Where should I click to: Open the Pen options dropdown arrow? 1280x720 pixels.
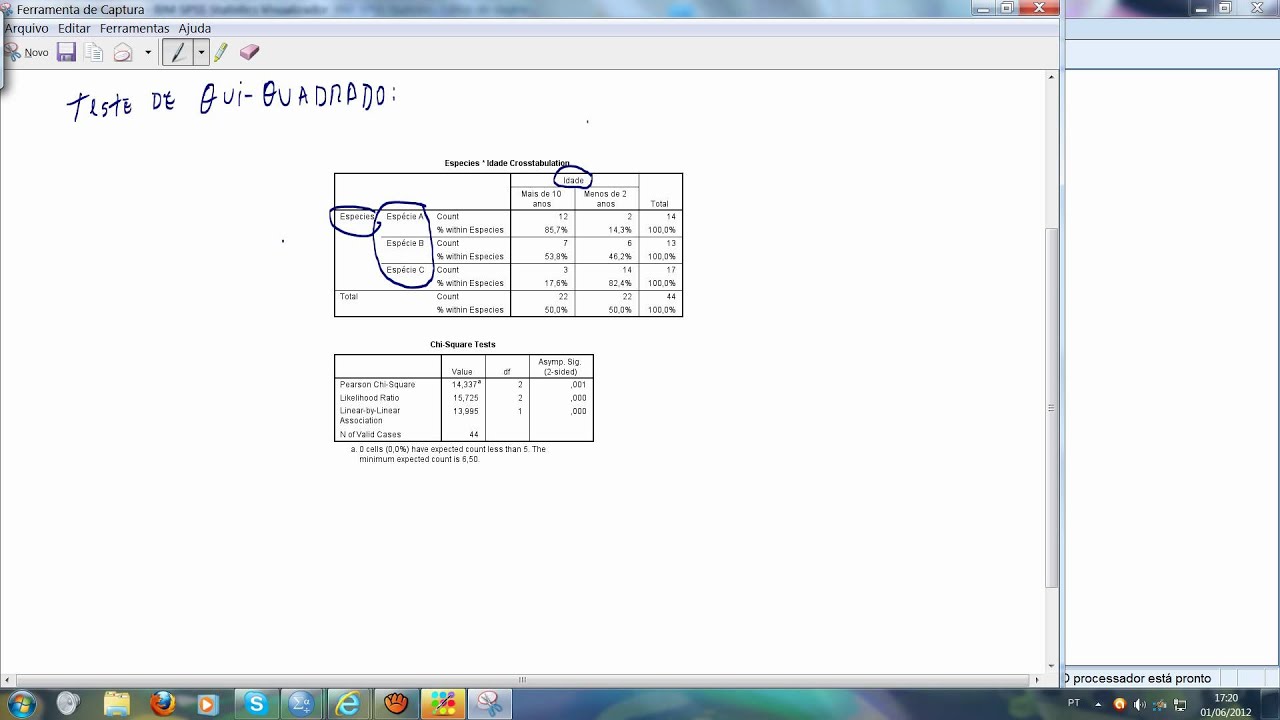(201, 52)
